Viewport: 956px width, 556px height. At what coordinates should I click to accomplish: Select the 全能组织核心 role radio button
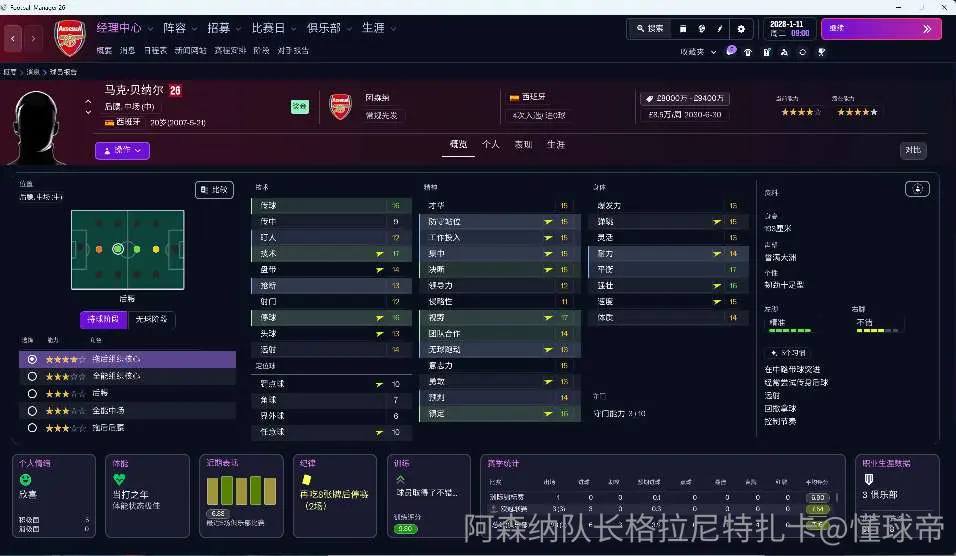(32, 376)
